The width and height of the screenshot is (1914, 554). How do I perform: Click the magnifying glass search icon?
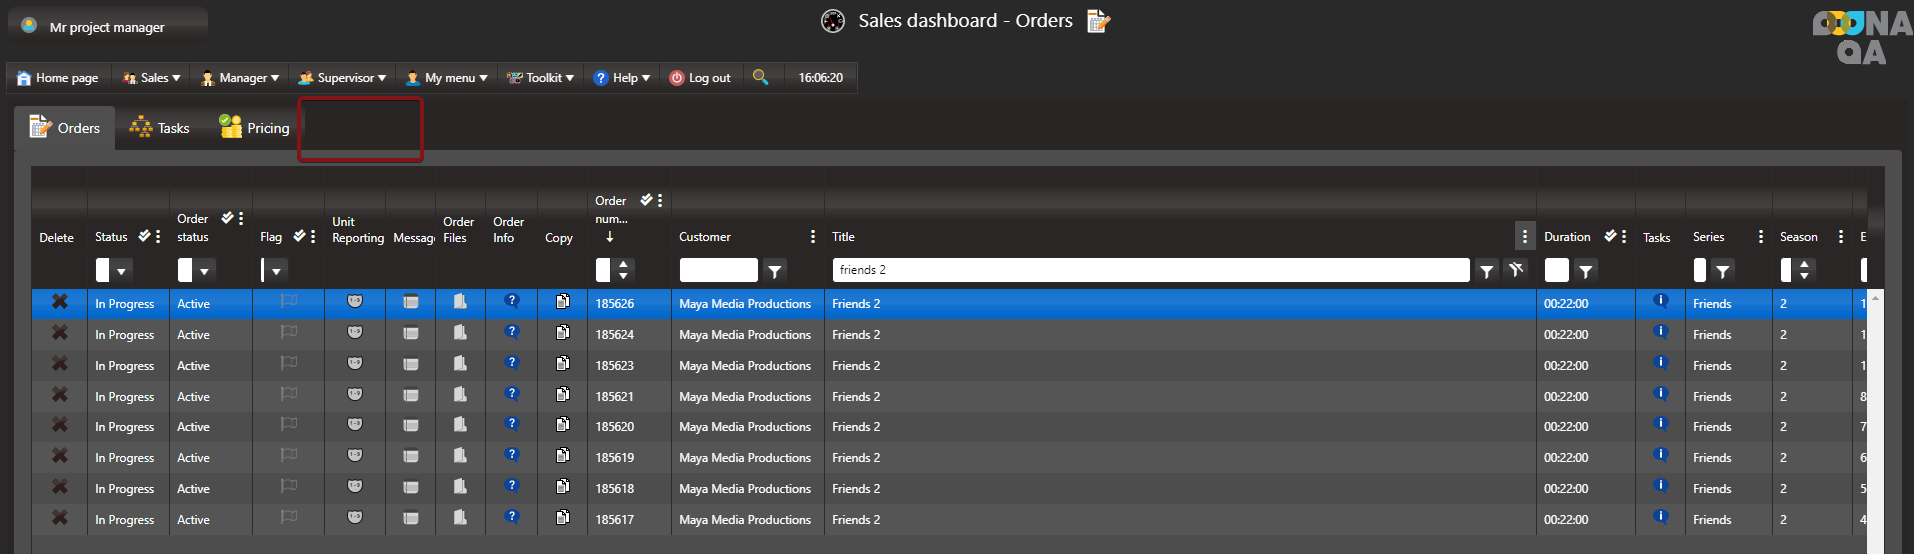(x=761, y=77)
